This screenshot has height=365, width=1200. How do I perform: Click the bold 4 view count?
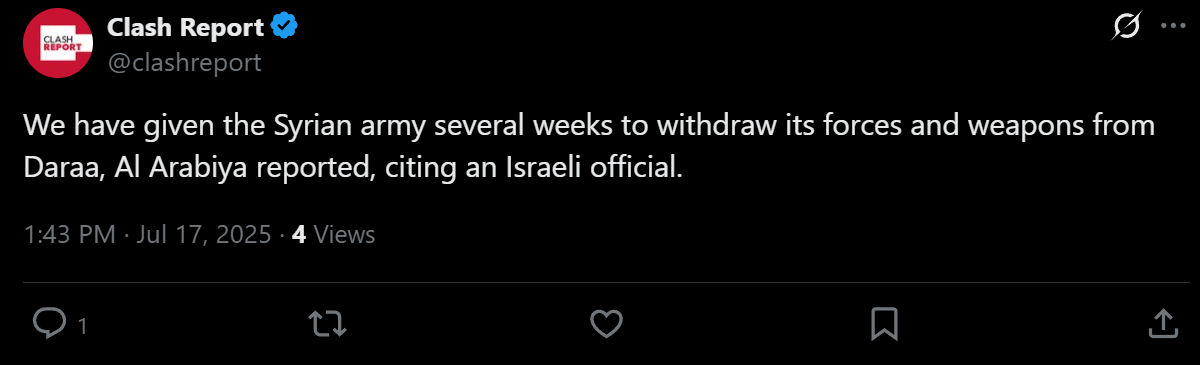tap(298, 235)
